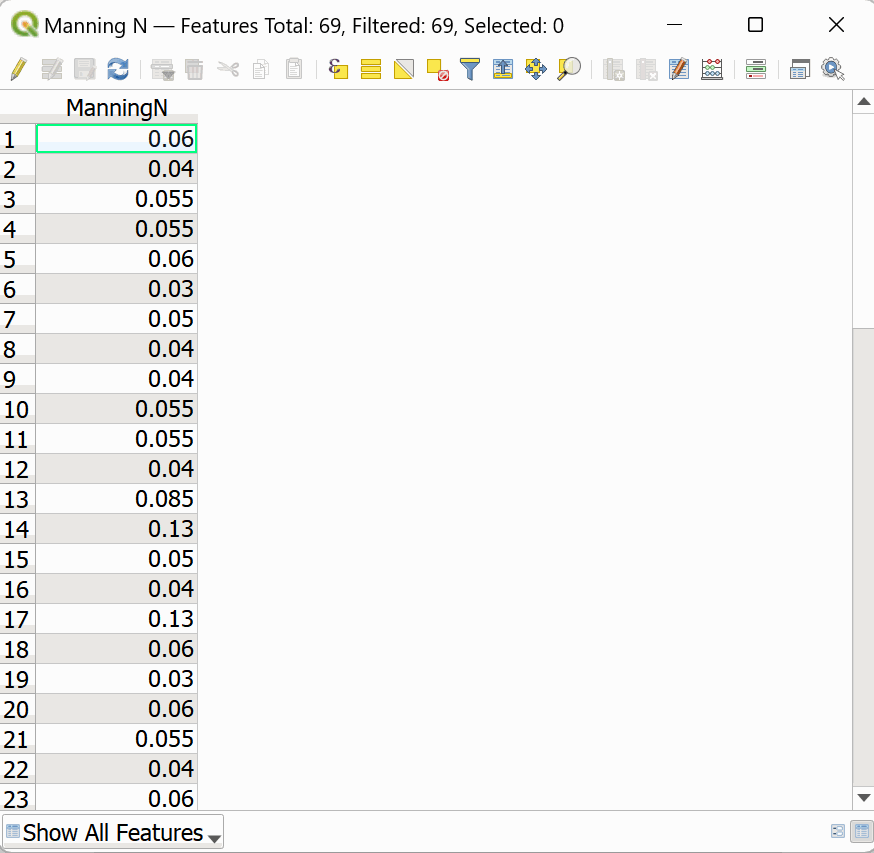Open the Show All Features filter dropdown
The height and width of the screenshot is (853, 874).
(x=112, y=832)
